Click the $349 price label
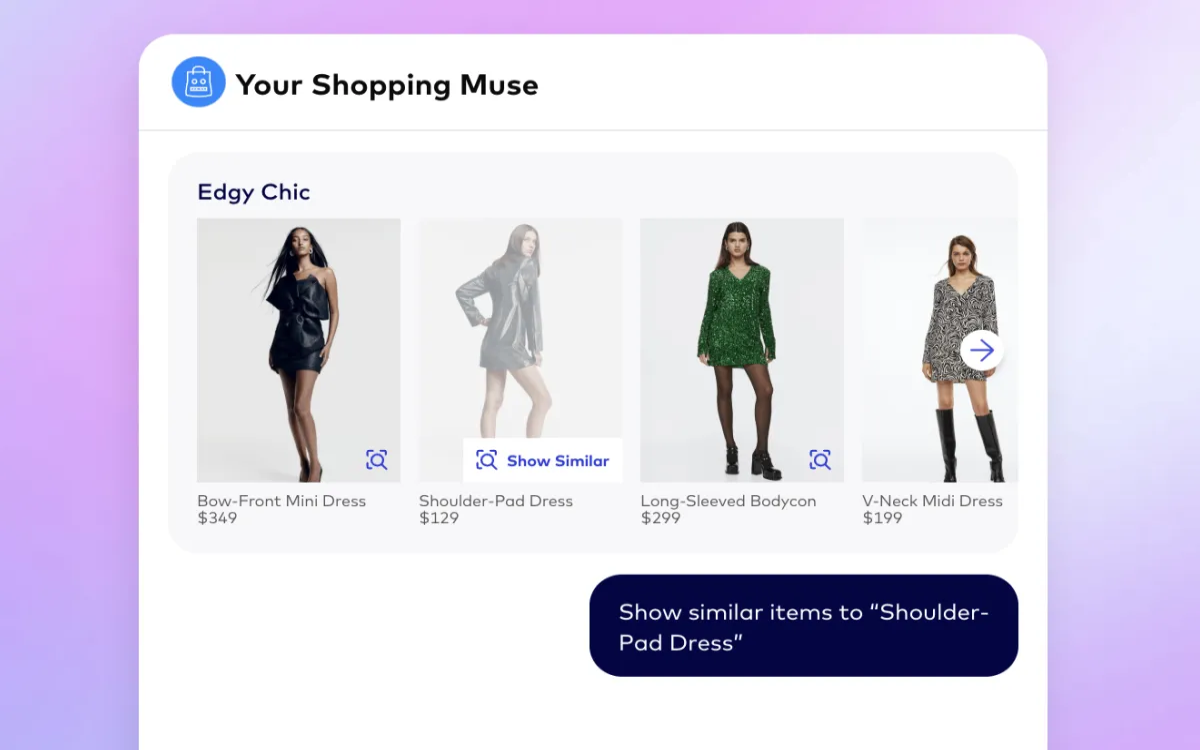 click(x=217, y=518)
